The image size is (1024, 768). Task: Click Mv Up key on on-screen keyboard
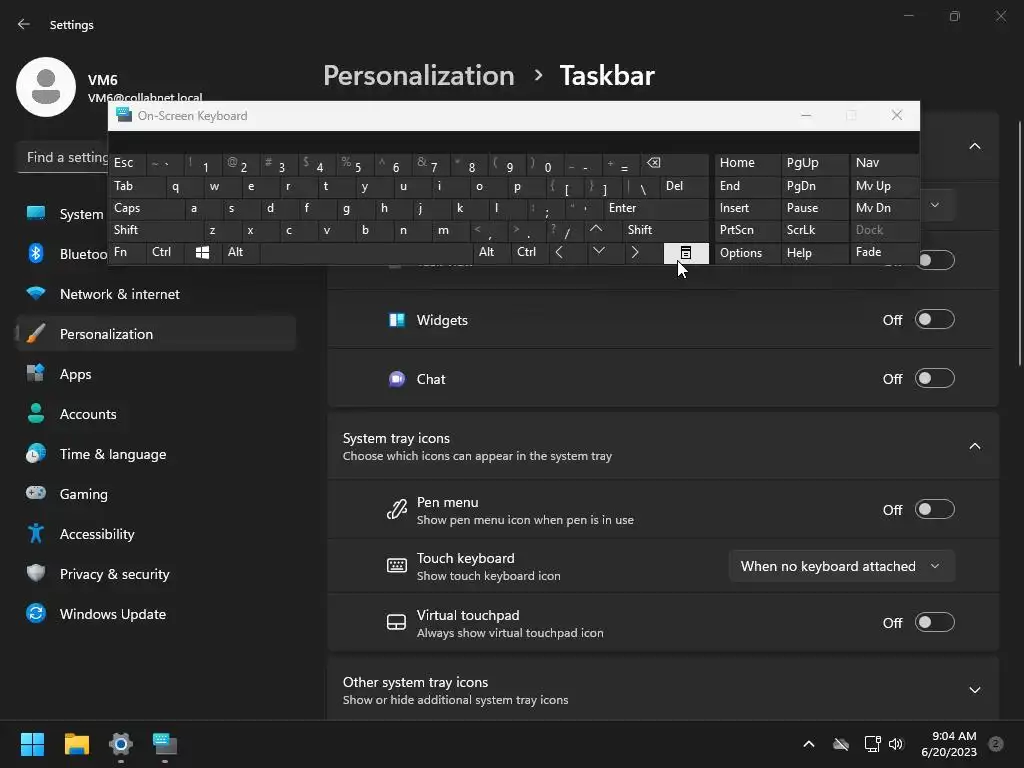click(884, 186)
